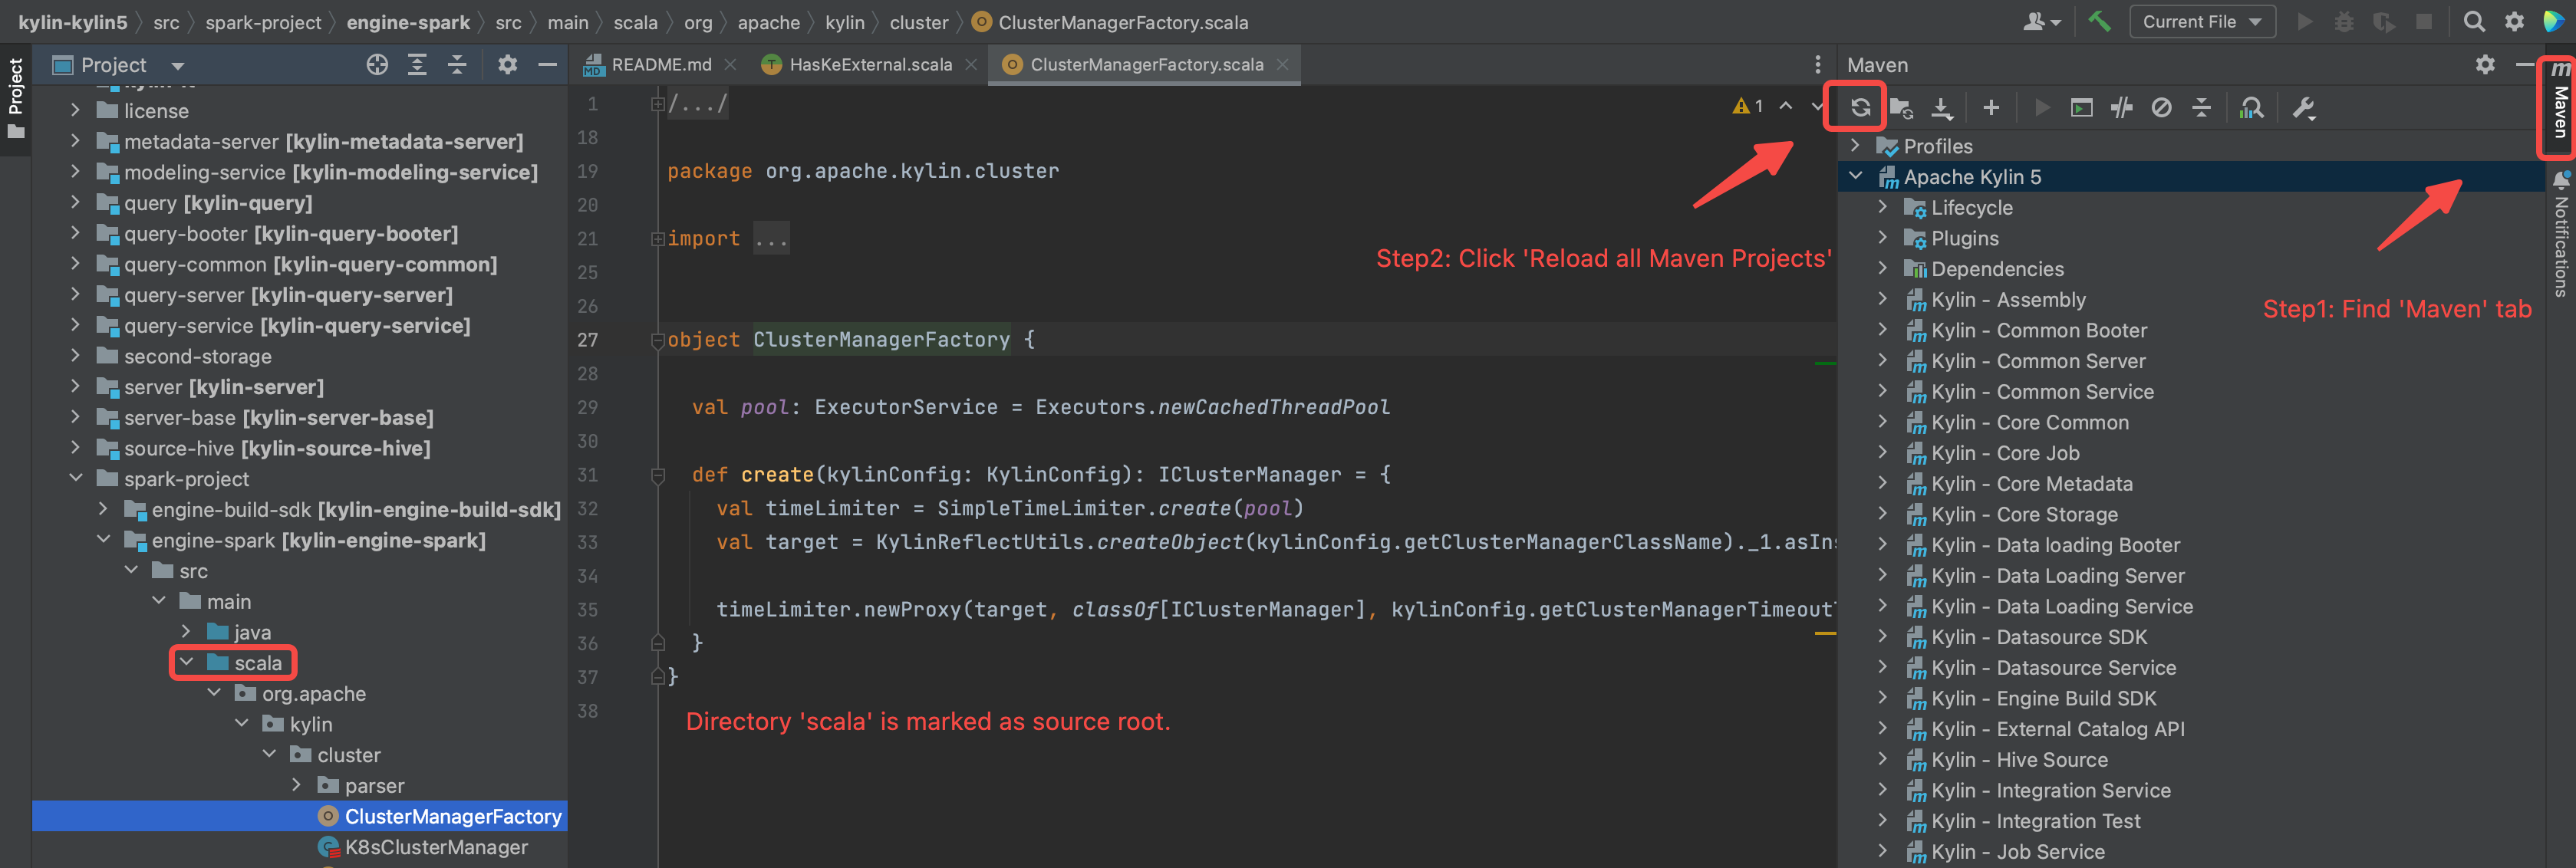Click Select Opened File target icon
This screenshot has height=868, width=2576.
click(x=377, y=65)
